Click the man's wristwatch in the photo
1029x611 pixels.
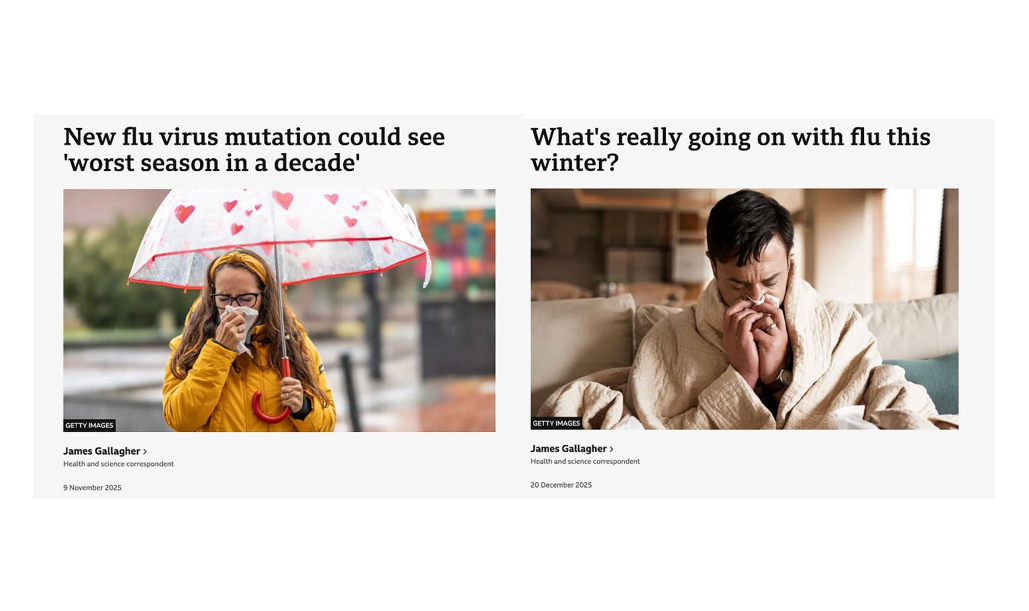pos(783,377)
